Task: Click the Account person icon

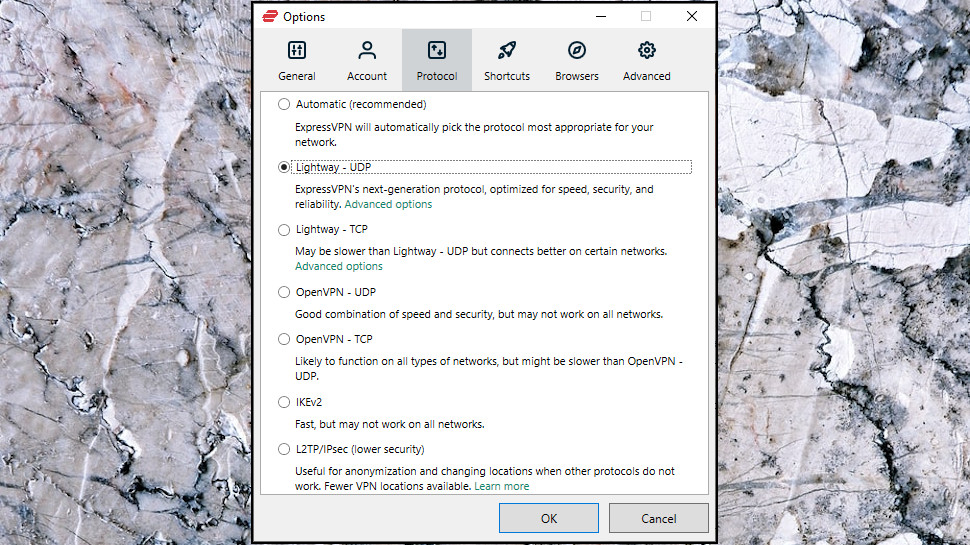Action: tap(367, 50)
